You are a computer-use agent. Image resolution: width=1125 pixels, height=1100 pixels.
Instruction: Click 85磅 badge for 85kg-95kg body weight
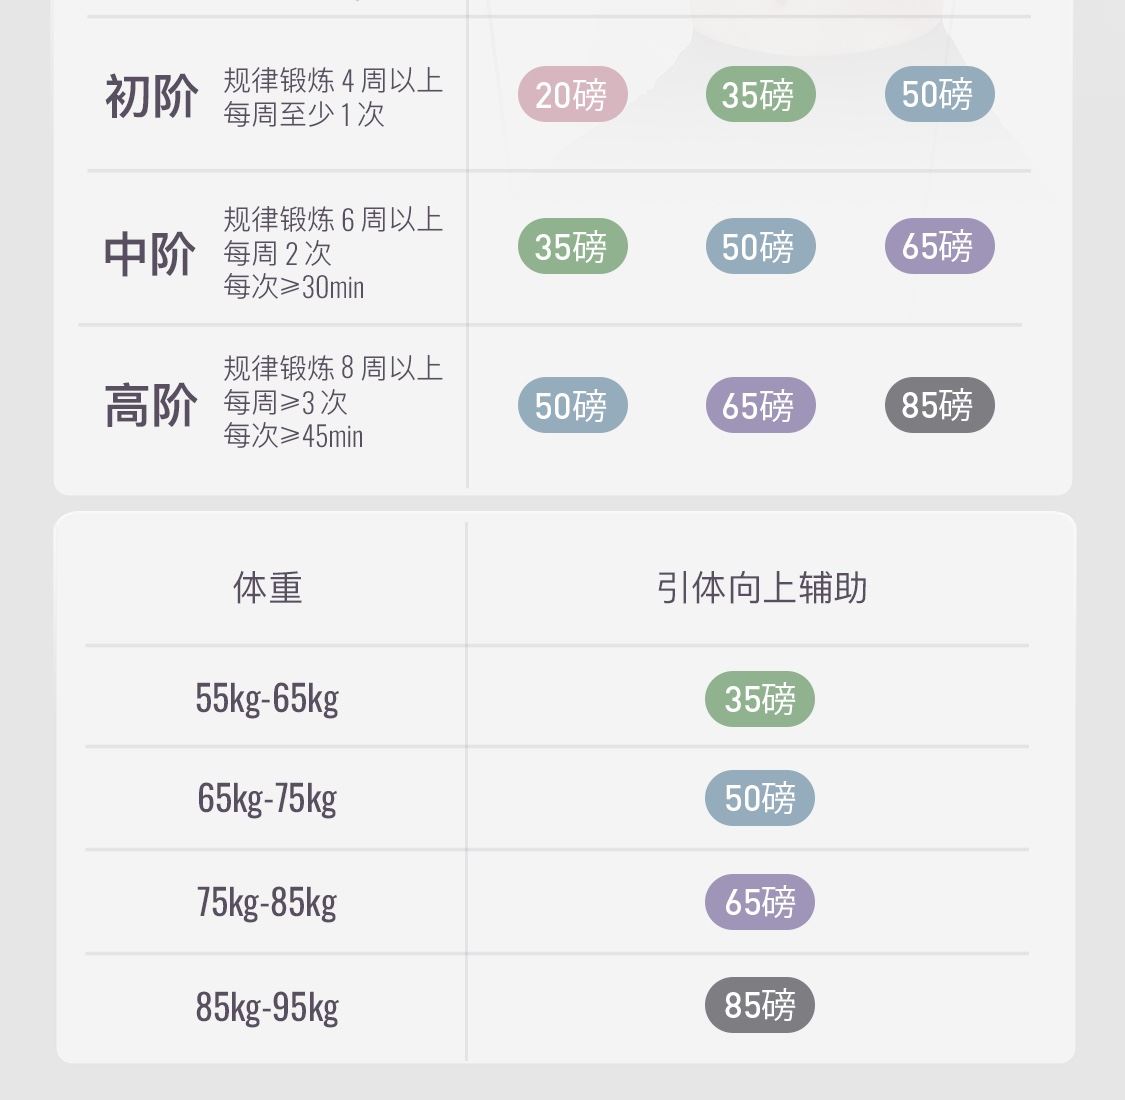(x=760, y=1005)
